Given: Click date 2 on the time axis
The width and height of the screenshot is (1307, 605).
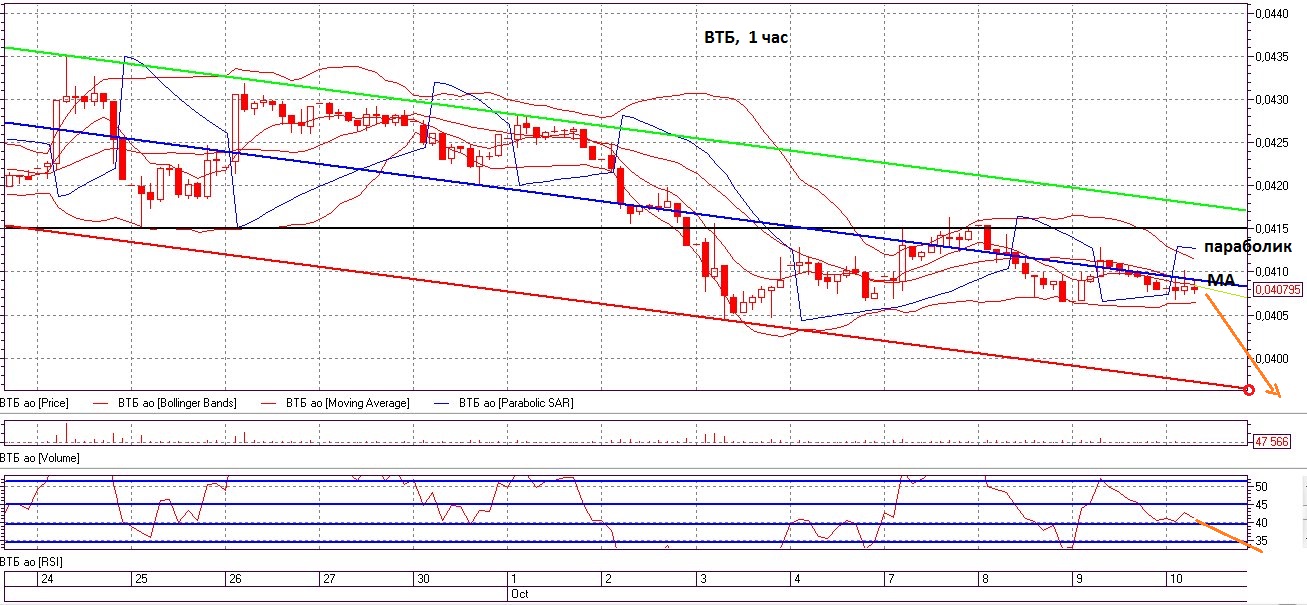Looking at the screenshot, I should click(x=607, y=579).
